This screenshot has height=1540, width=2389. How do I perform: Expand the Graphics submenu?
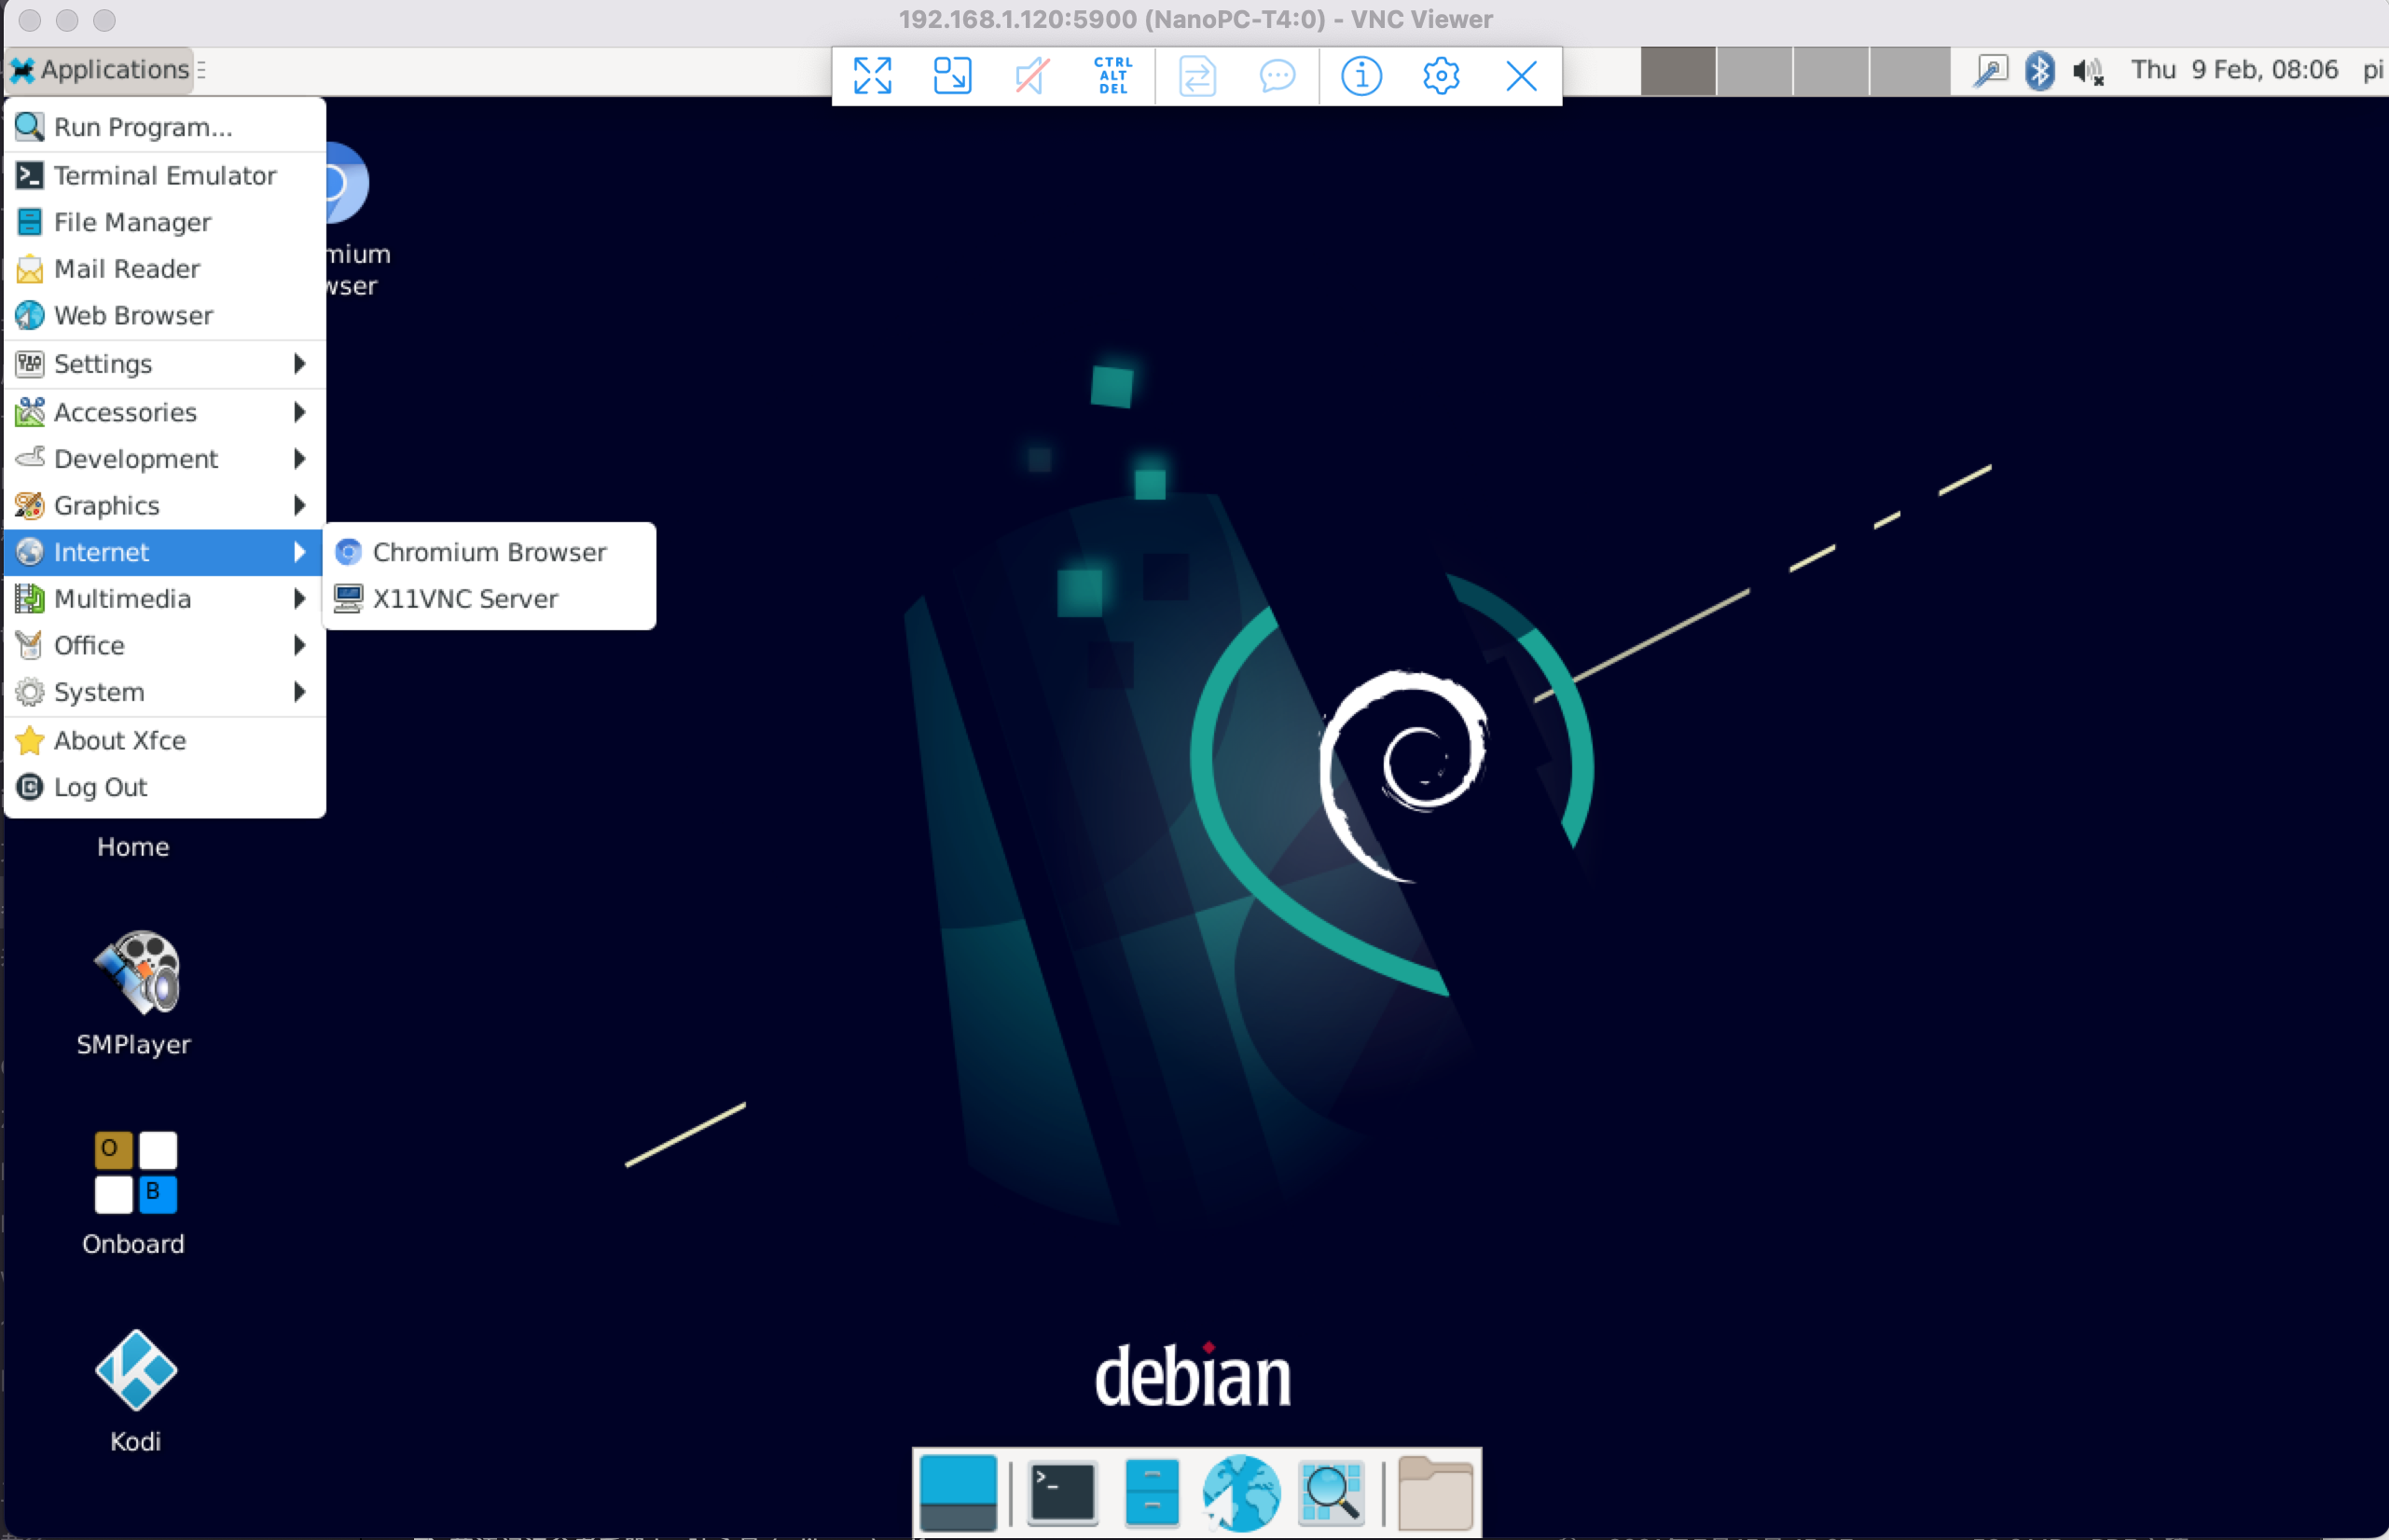[165, 505]
